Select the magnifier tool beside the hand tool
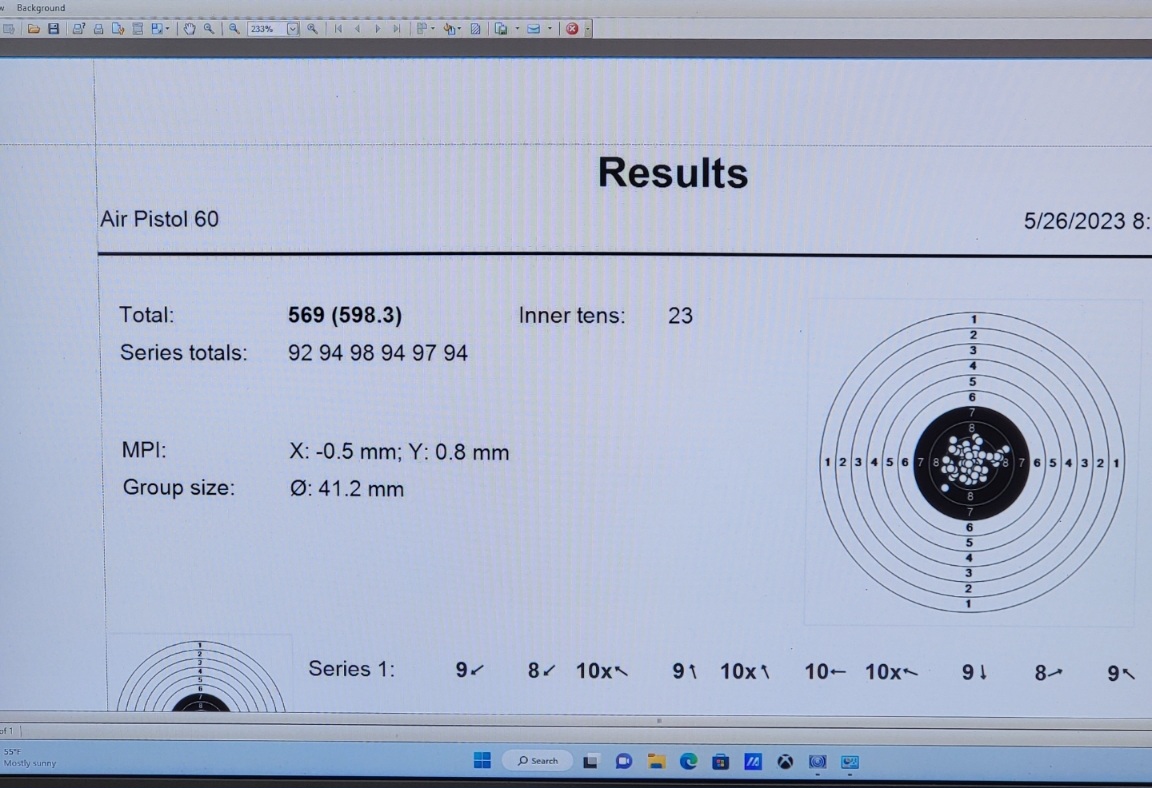Screen dimensions: 1152x788 209,29
